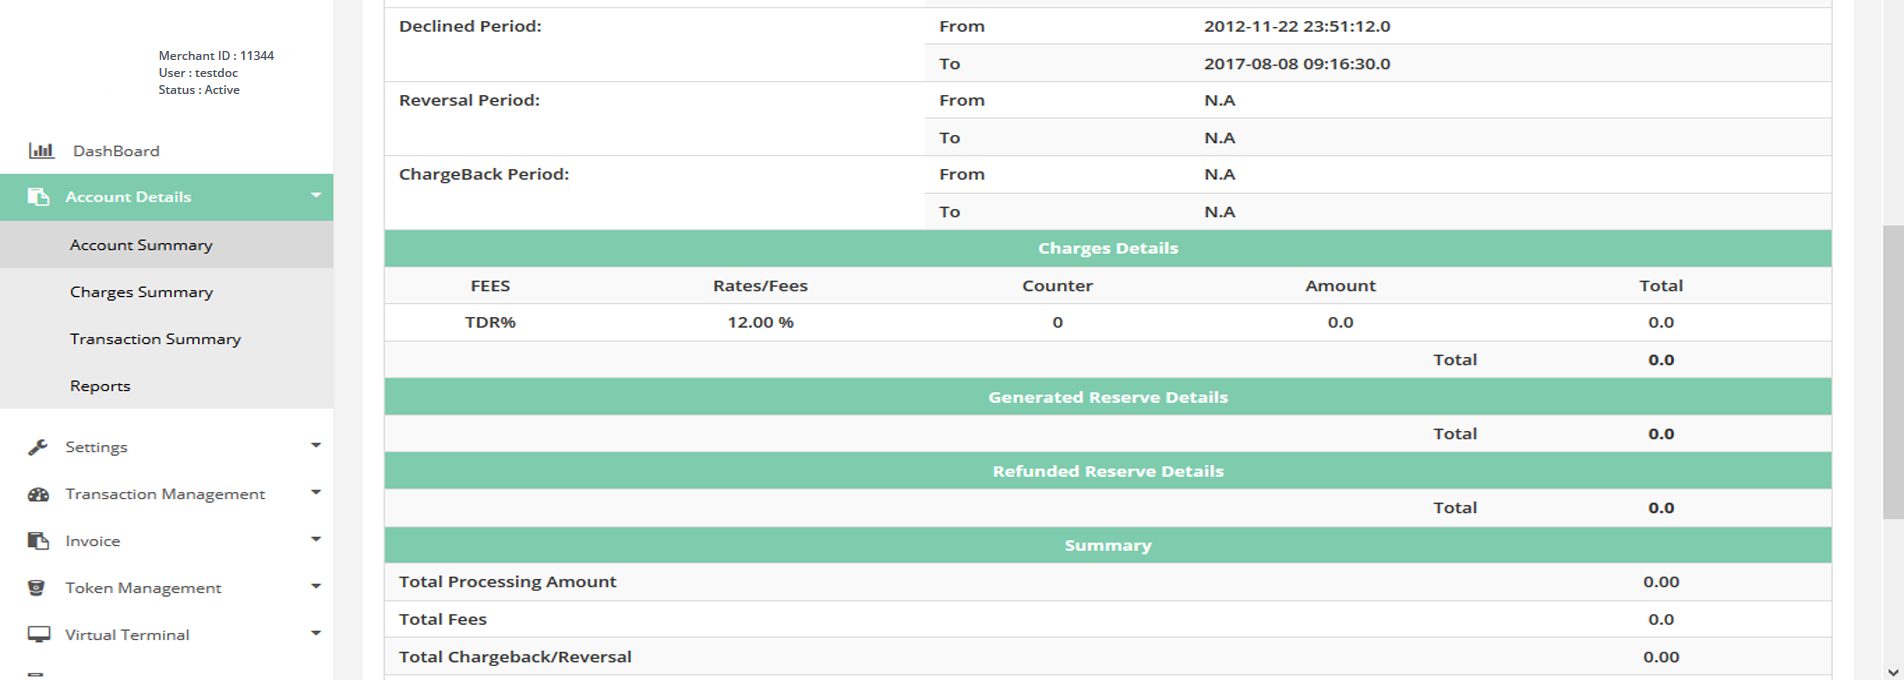This screenshot has height=680, width=1904.
Task: Navigate to the DashBoard link
Action: (x=116, y=151)
